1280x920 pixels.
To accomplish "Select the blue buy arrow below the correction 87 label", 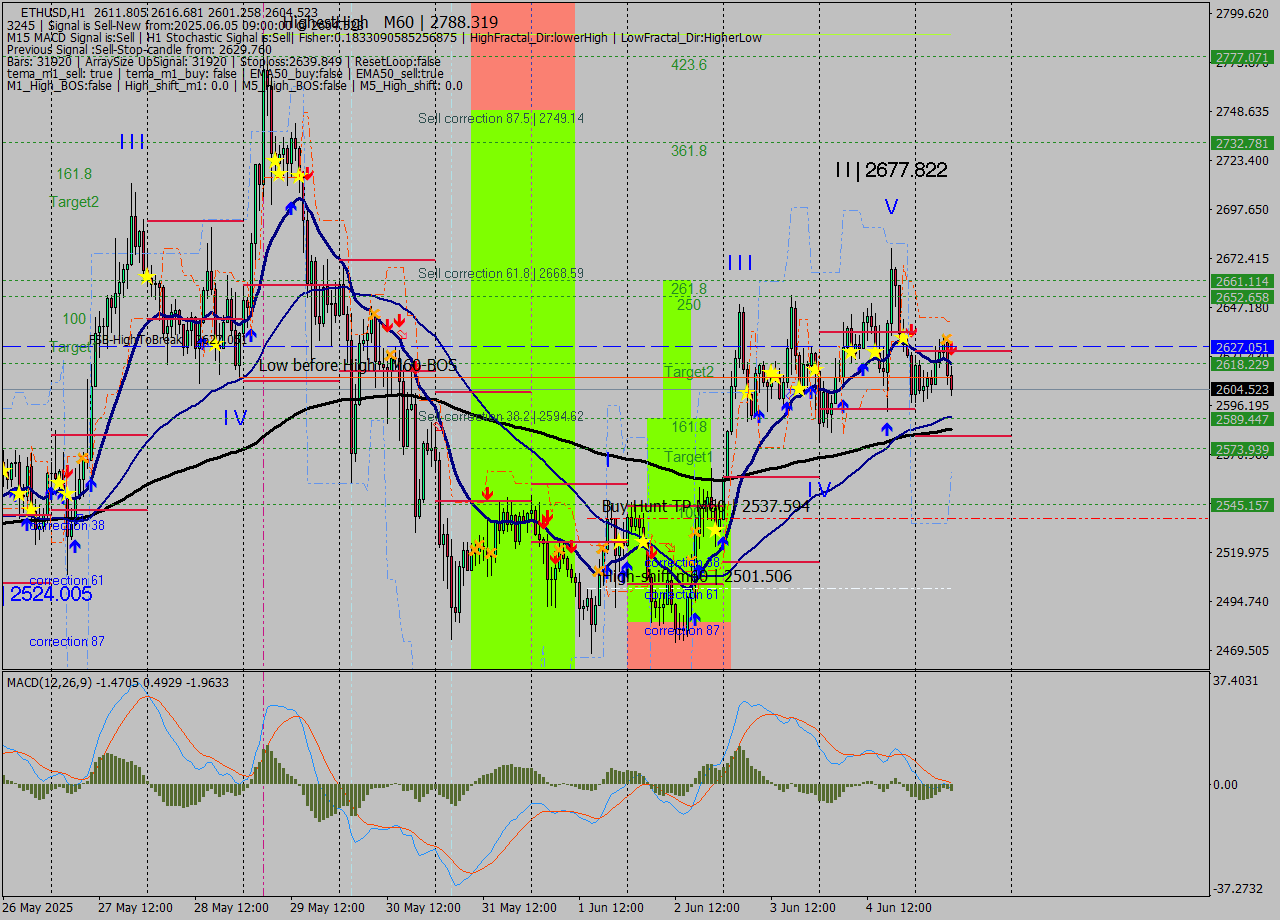I will point(695,617).
